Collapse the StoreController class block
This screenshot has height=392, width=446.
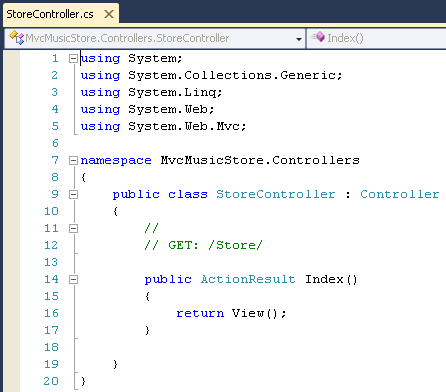(x=73, y=194)
